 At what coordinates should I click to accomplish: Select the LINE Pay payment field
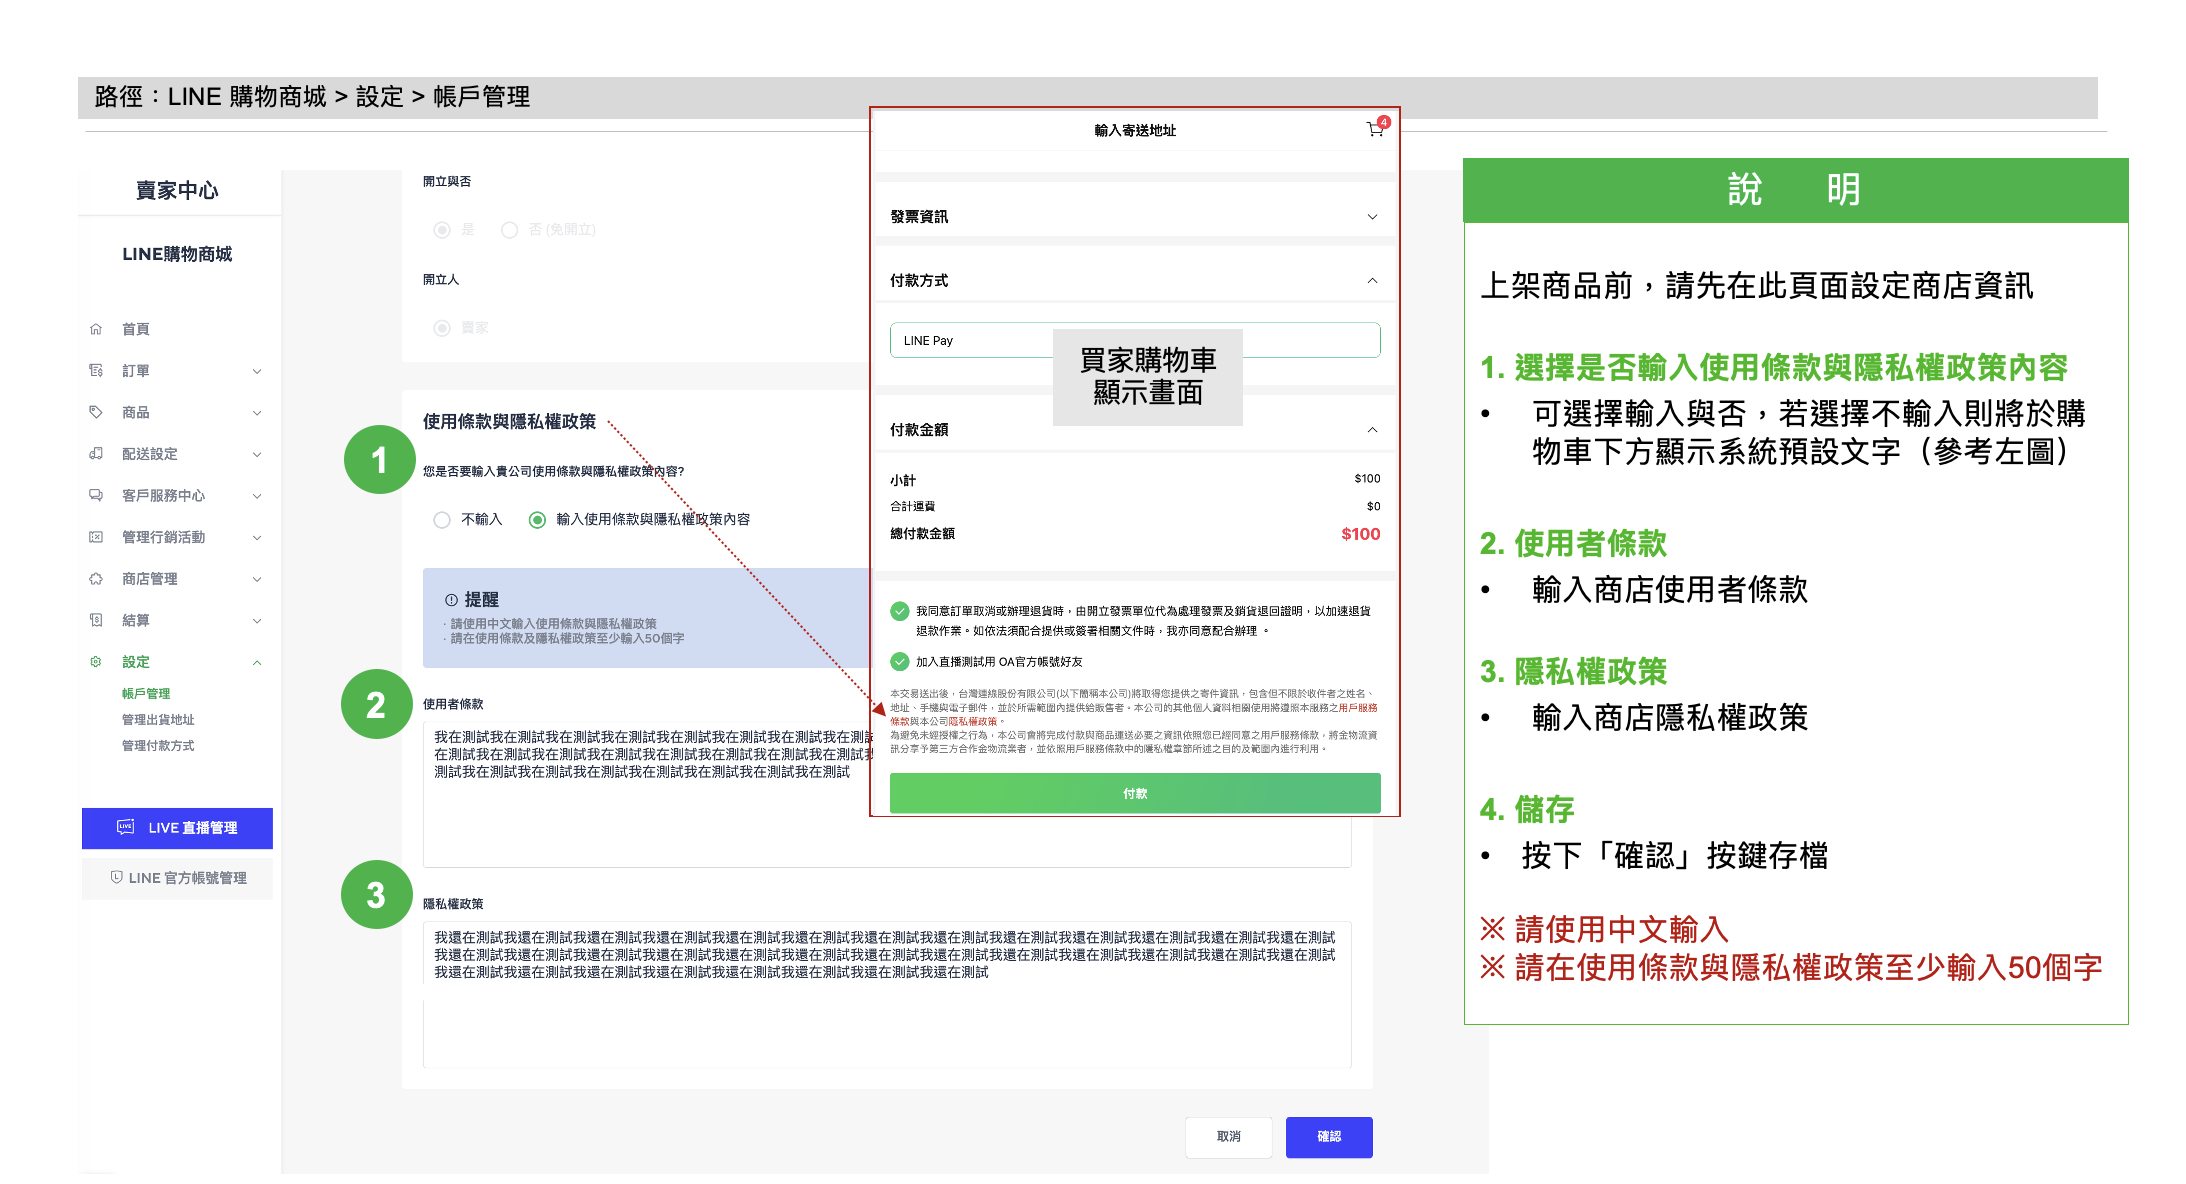(1135, 340)
